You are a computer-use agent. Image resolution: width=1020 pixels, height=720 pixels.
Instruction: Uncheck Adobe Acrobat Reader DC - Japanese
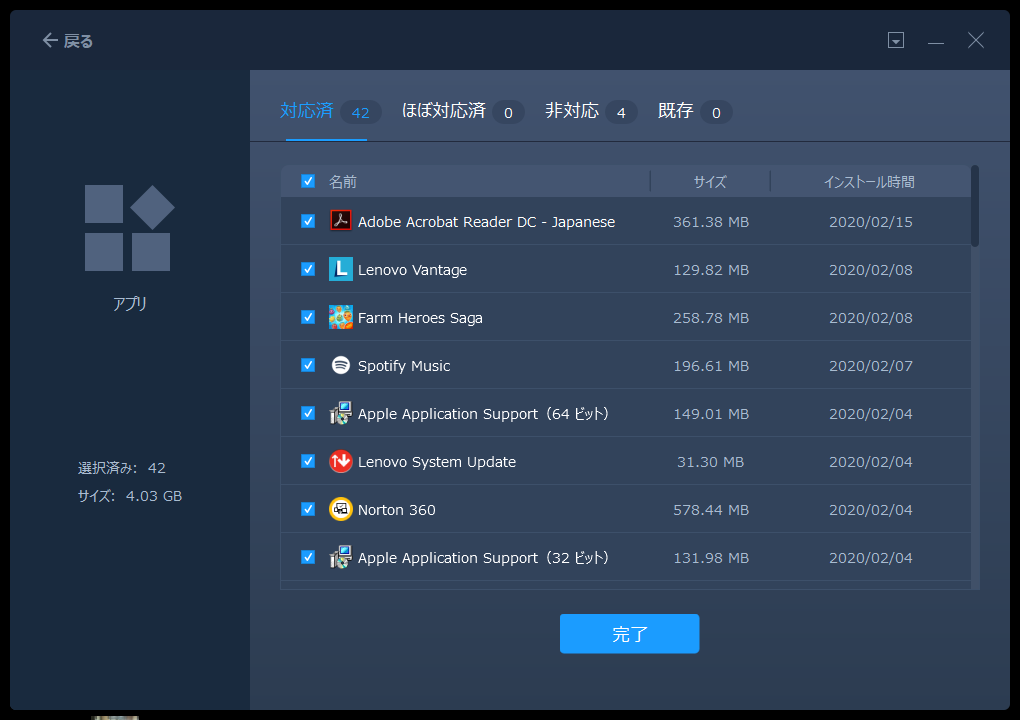(308, 221)
